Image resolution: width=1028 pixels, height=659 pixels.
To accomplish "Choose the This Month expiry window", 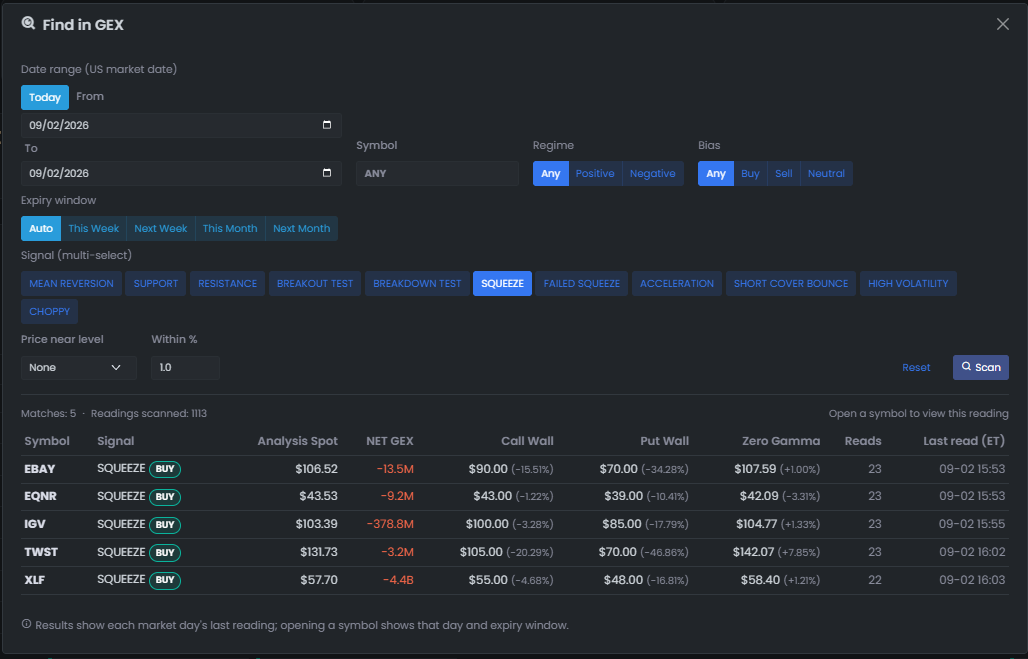I will [x=230, y=228].
